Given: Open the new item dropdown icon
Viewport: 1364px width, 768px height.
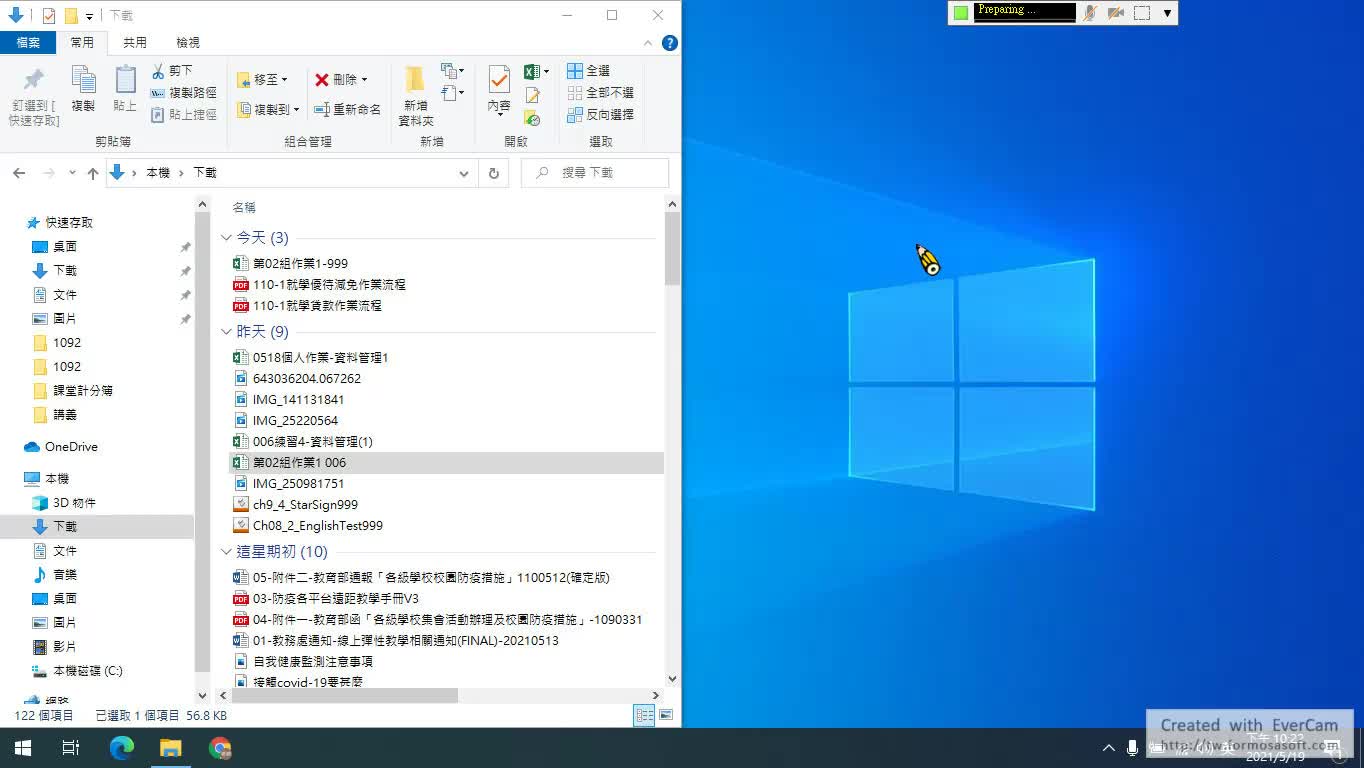Looking at the screenshot, I should click(452, 71).
